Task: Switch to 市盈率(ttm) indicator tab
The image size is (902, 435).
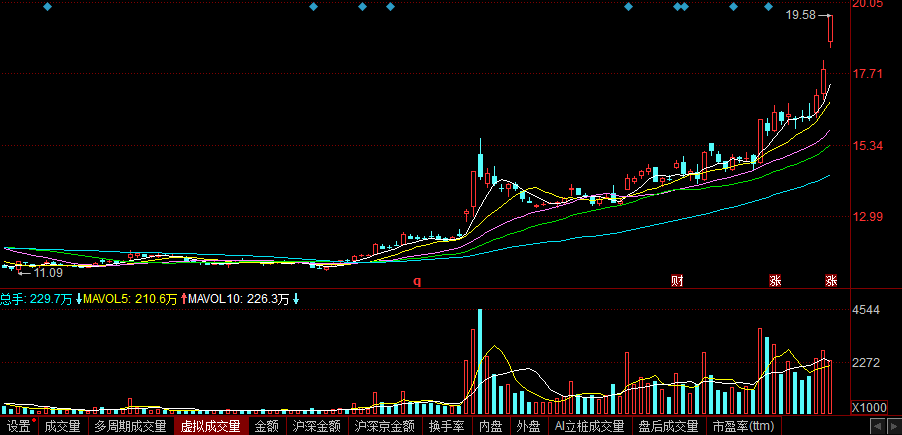Action: point(743,427)
